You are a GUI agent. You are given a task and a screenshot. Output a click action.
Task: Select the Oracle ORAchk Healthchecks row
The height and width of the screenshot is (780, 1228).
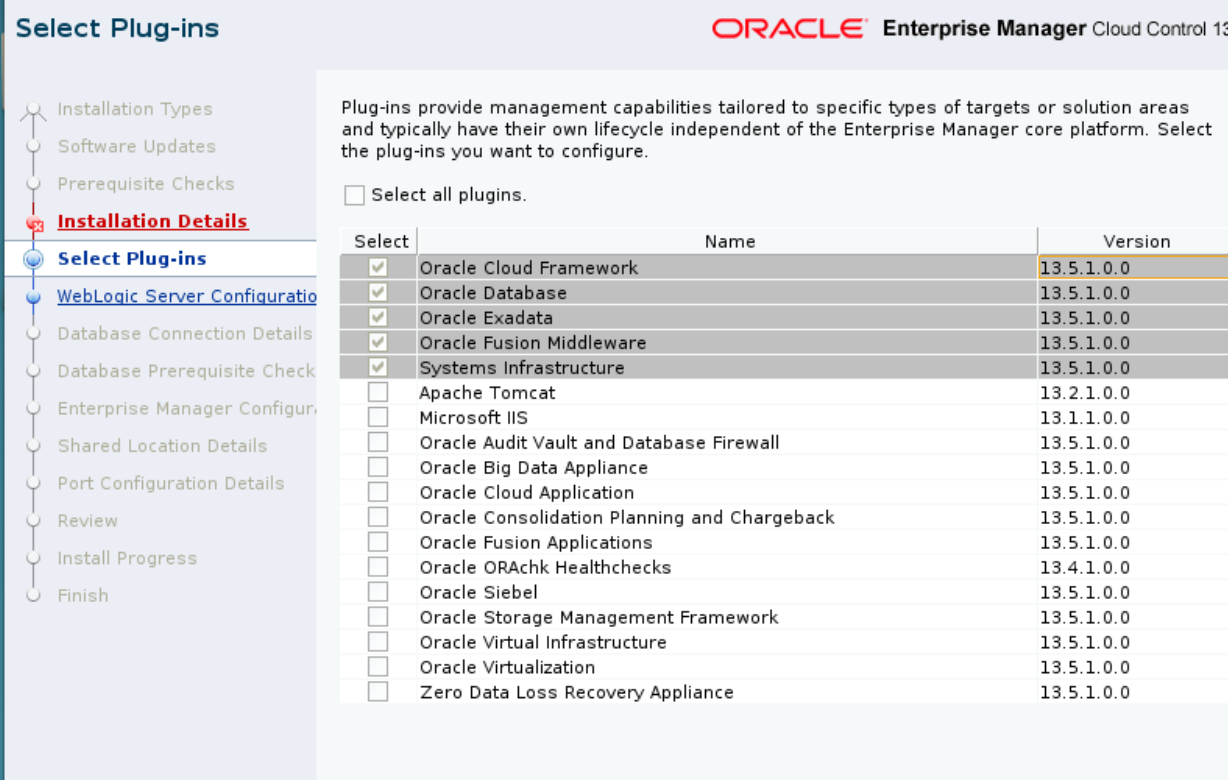pos(545,568)
